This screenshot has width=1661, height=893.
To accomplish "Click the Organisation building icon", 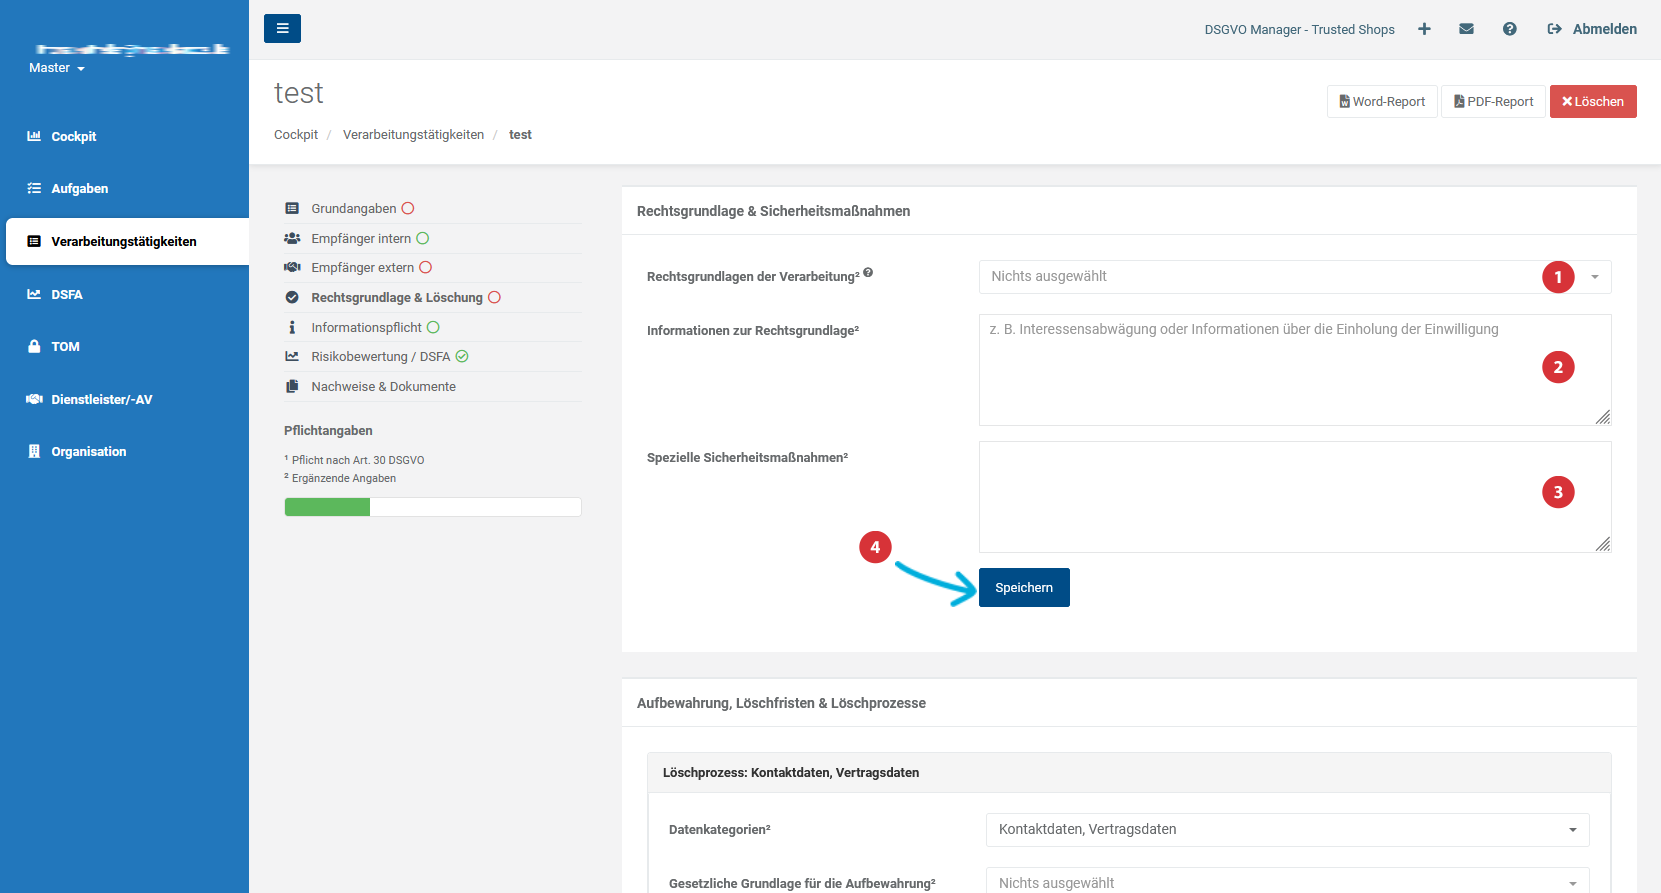I will click(34, 451).
